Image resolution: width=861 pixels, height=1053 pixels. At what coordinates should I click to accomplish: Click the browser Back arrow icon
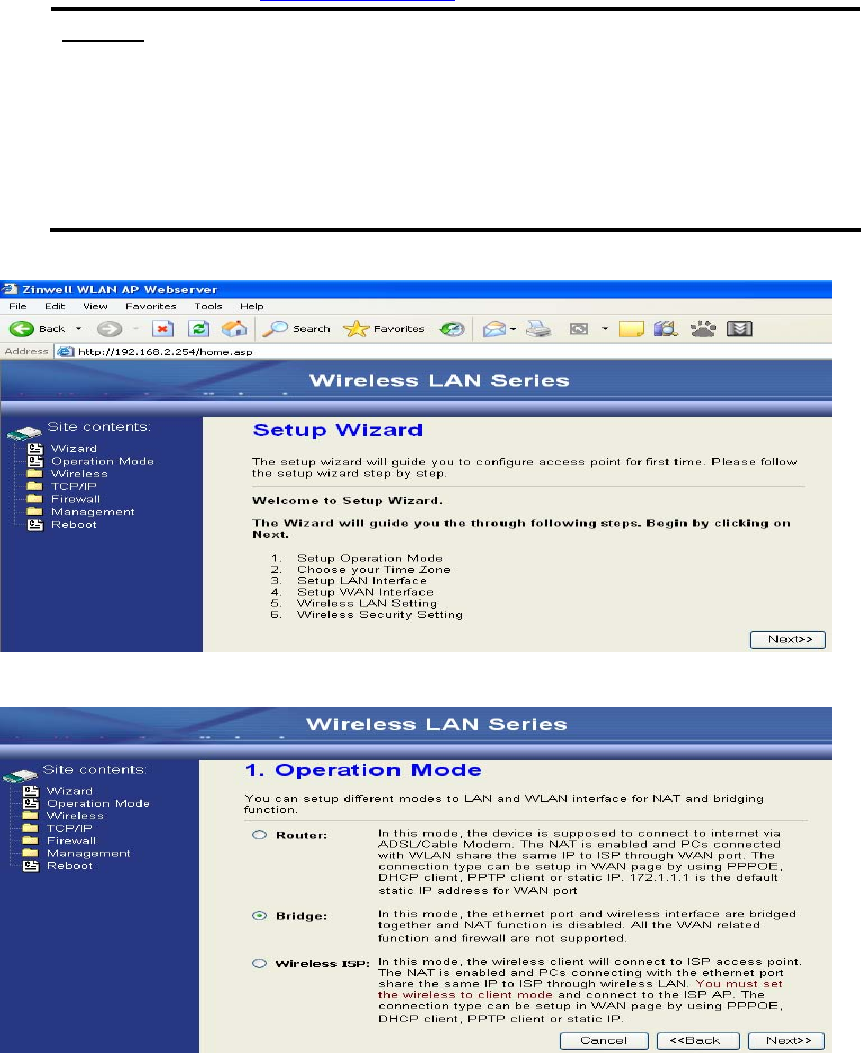[x=21, y=328]
